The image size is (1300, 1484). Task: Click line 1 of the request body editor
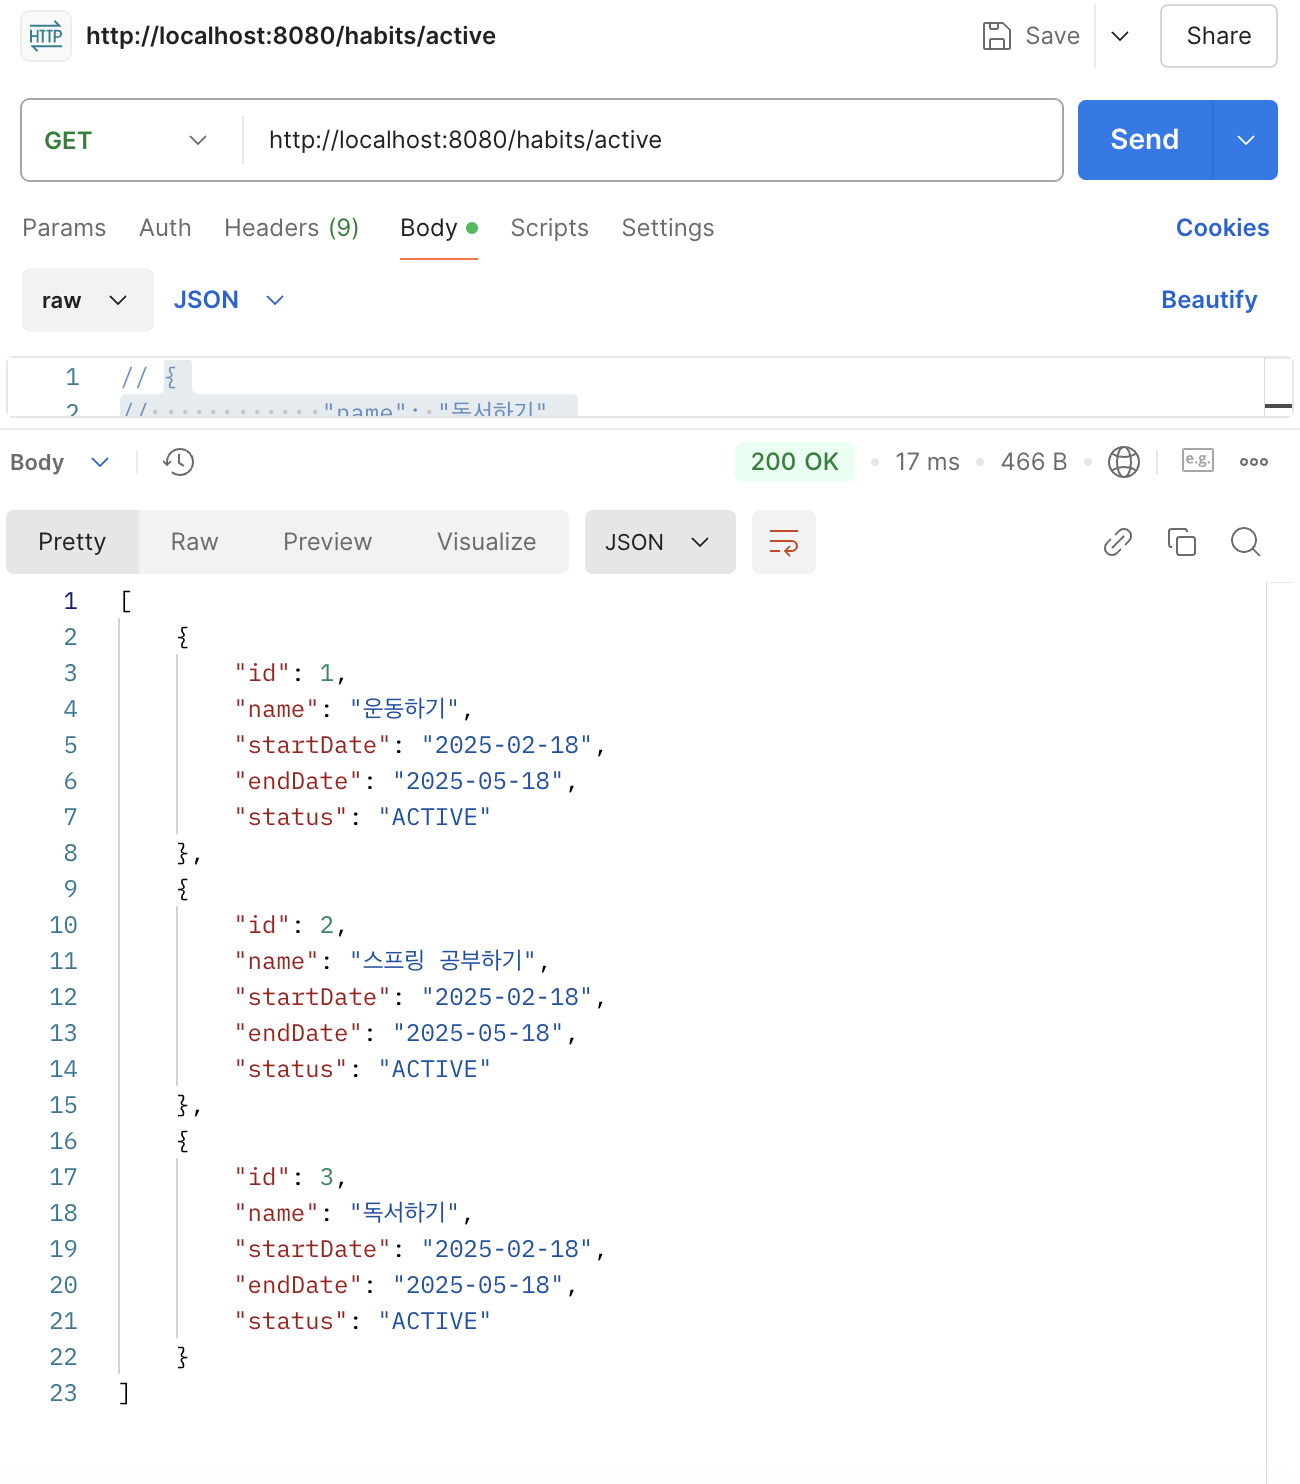tap(660, 377)
